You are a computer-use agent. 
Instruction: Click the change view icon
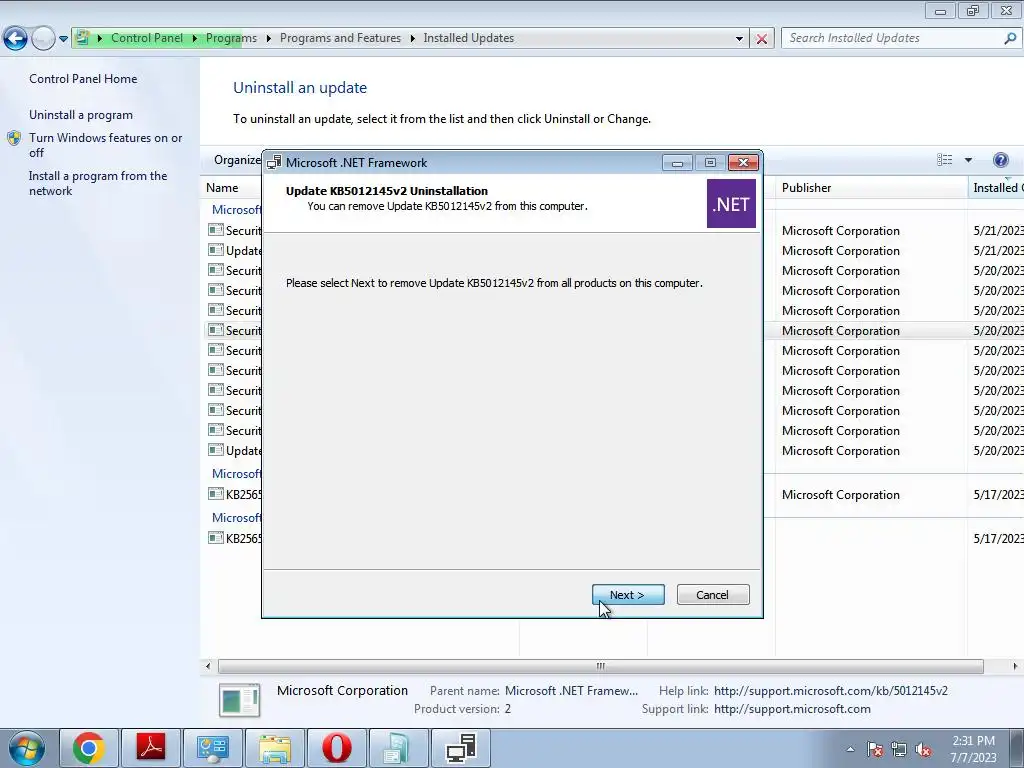click(x=944, y=160)
